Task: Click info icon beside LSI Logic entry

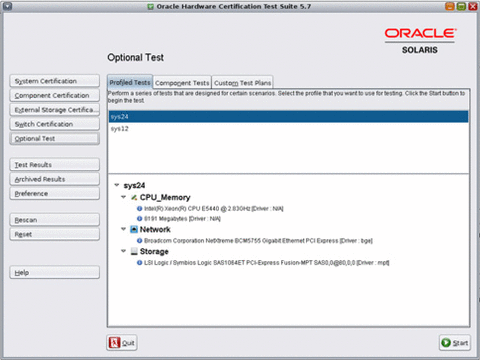Action: coord(140,263)
